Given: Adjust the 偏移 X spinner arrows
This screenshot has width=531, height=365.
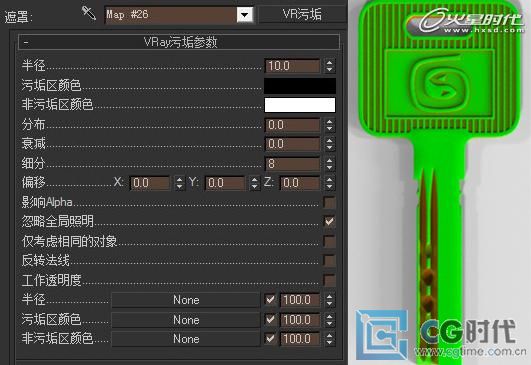Looking at the screenshot, I should (x=179, y=183).
